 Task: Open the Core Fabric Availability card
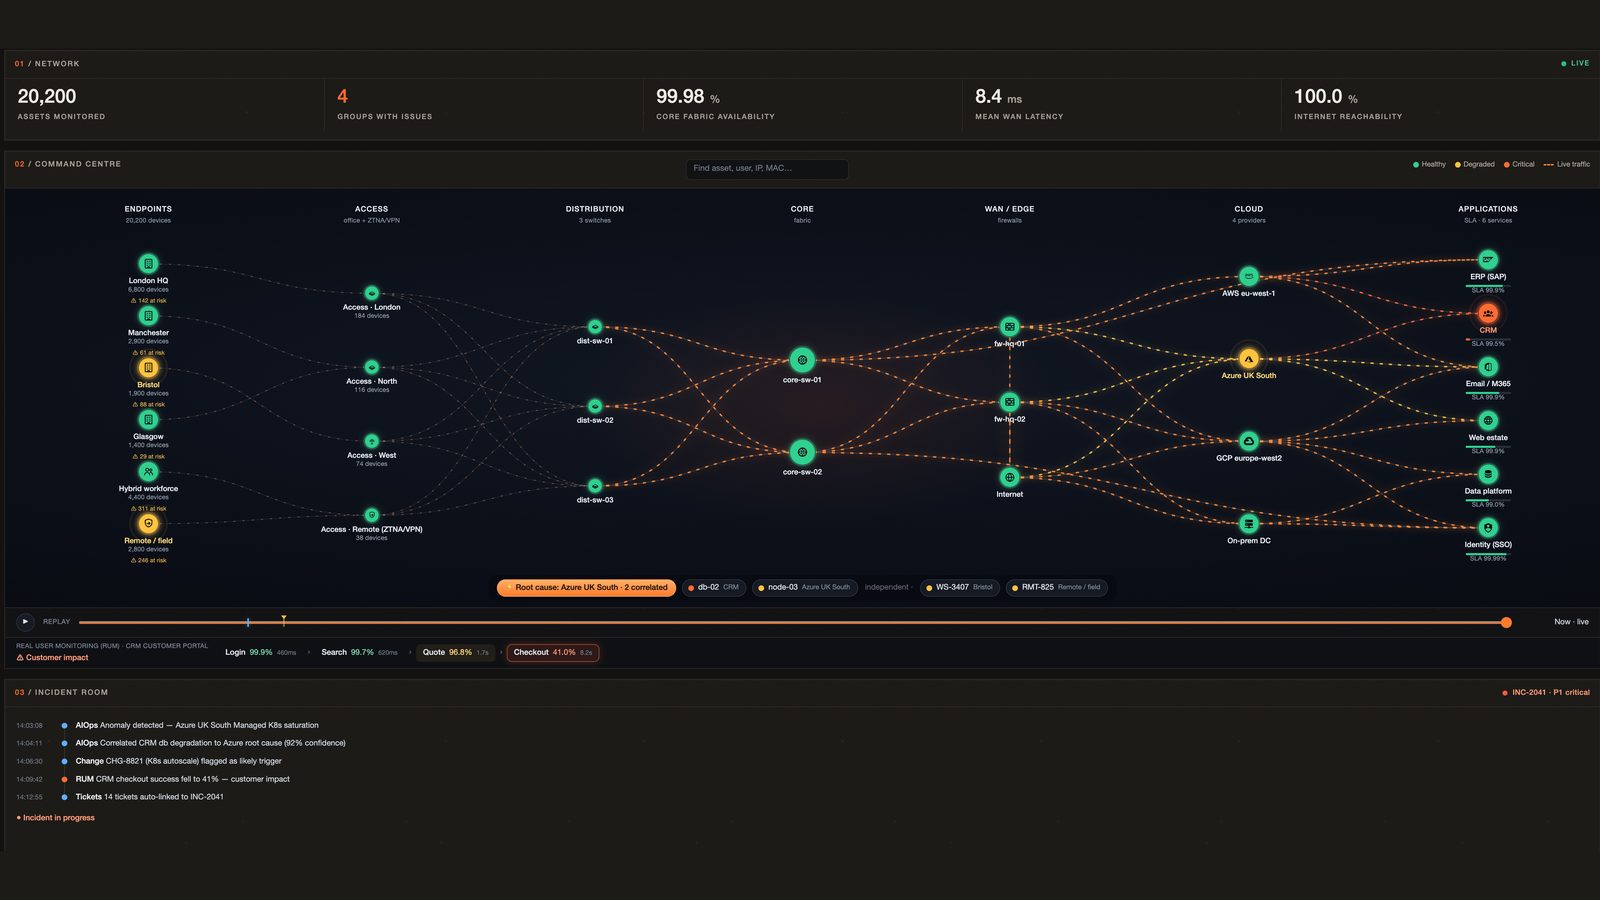click(803, 105)
